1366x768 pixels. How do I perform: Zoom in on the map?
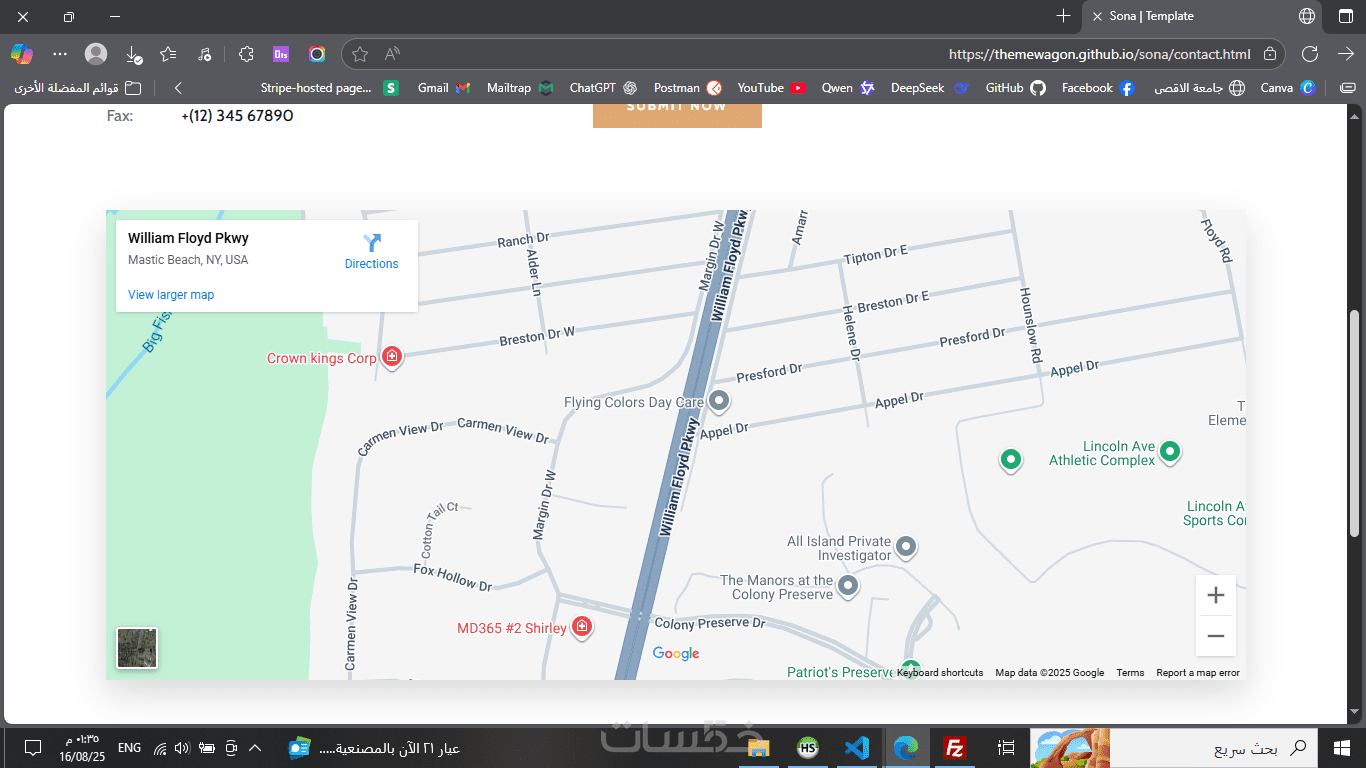click(1216, 596)
